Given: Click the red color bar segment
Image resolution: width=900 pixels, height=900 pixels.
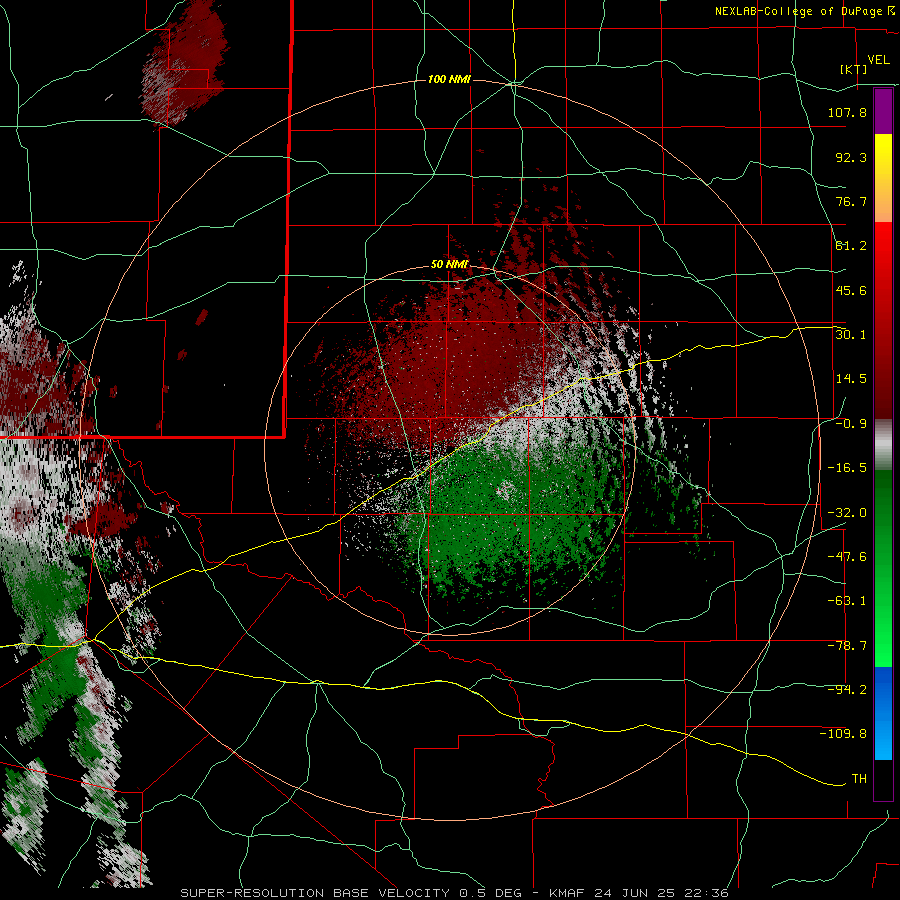Looking at the screenshot, I should click(883, 320).
